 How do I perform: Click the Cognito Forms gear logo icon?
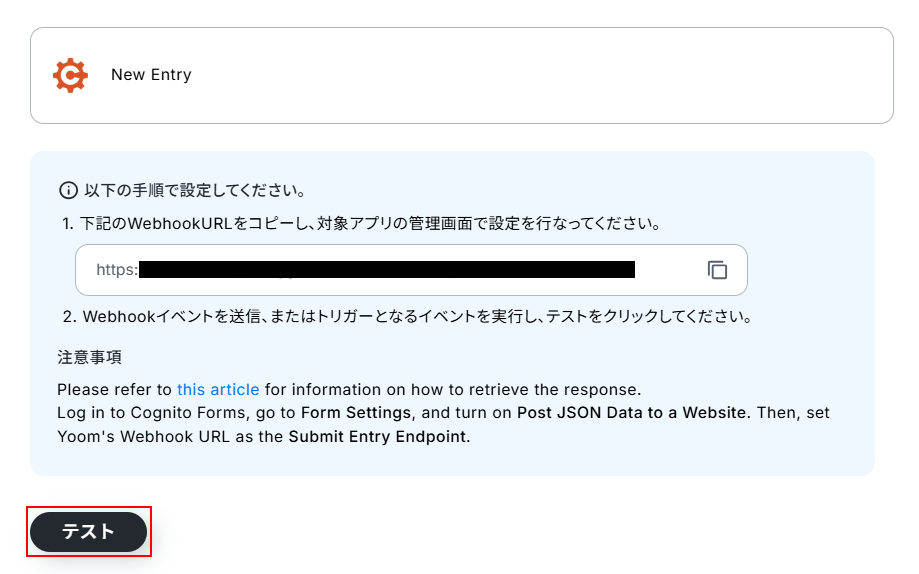pyautogui.click(x=70, y=75)
